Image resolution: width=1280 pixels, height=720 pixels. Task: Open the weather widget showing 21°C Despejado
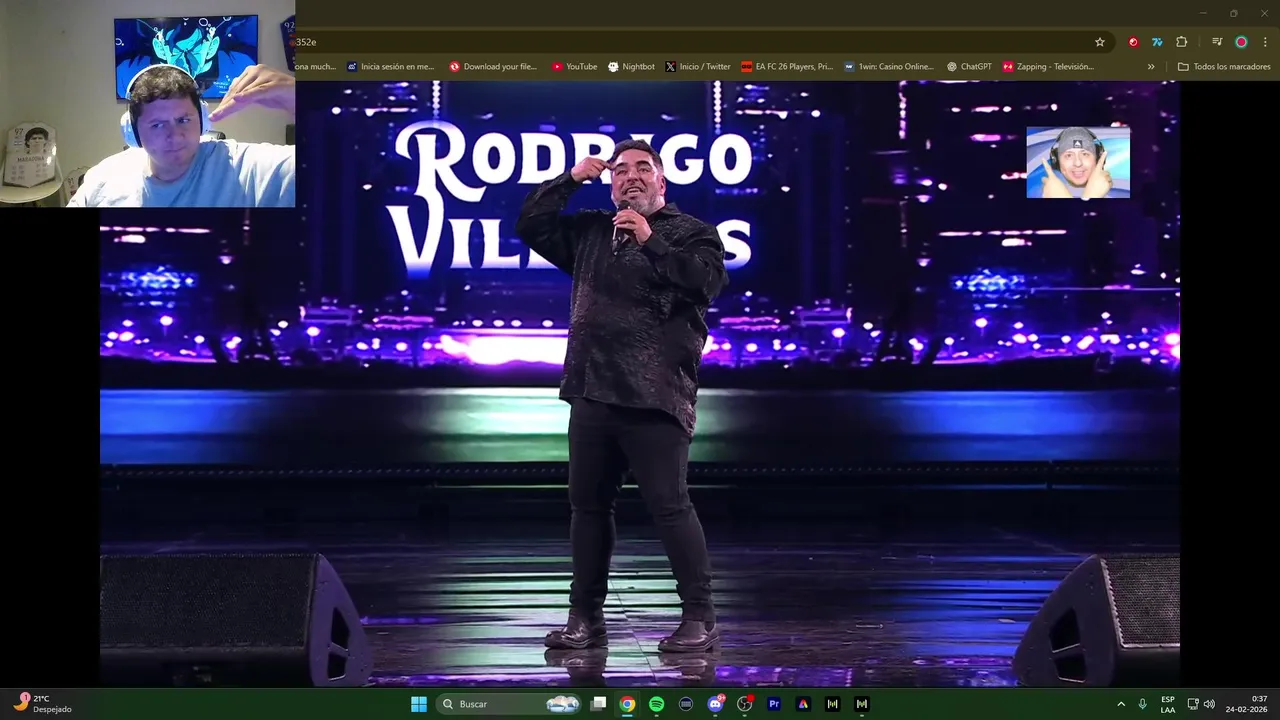click(42, 704)
